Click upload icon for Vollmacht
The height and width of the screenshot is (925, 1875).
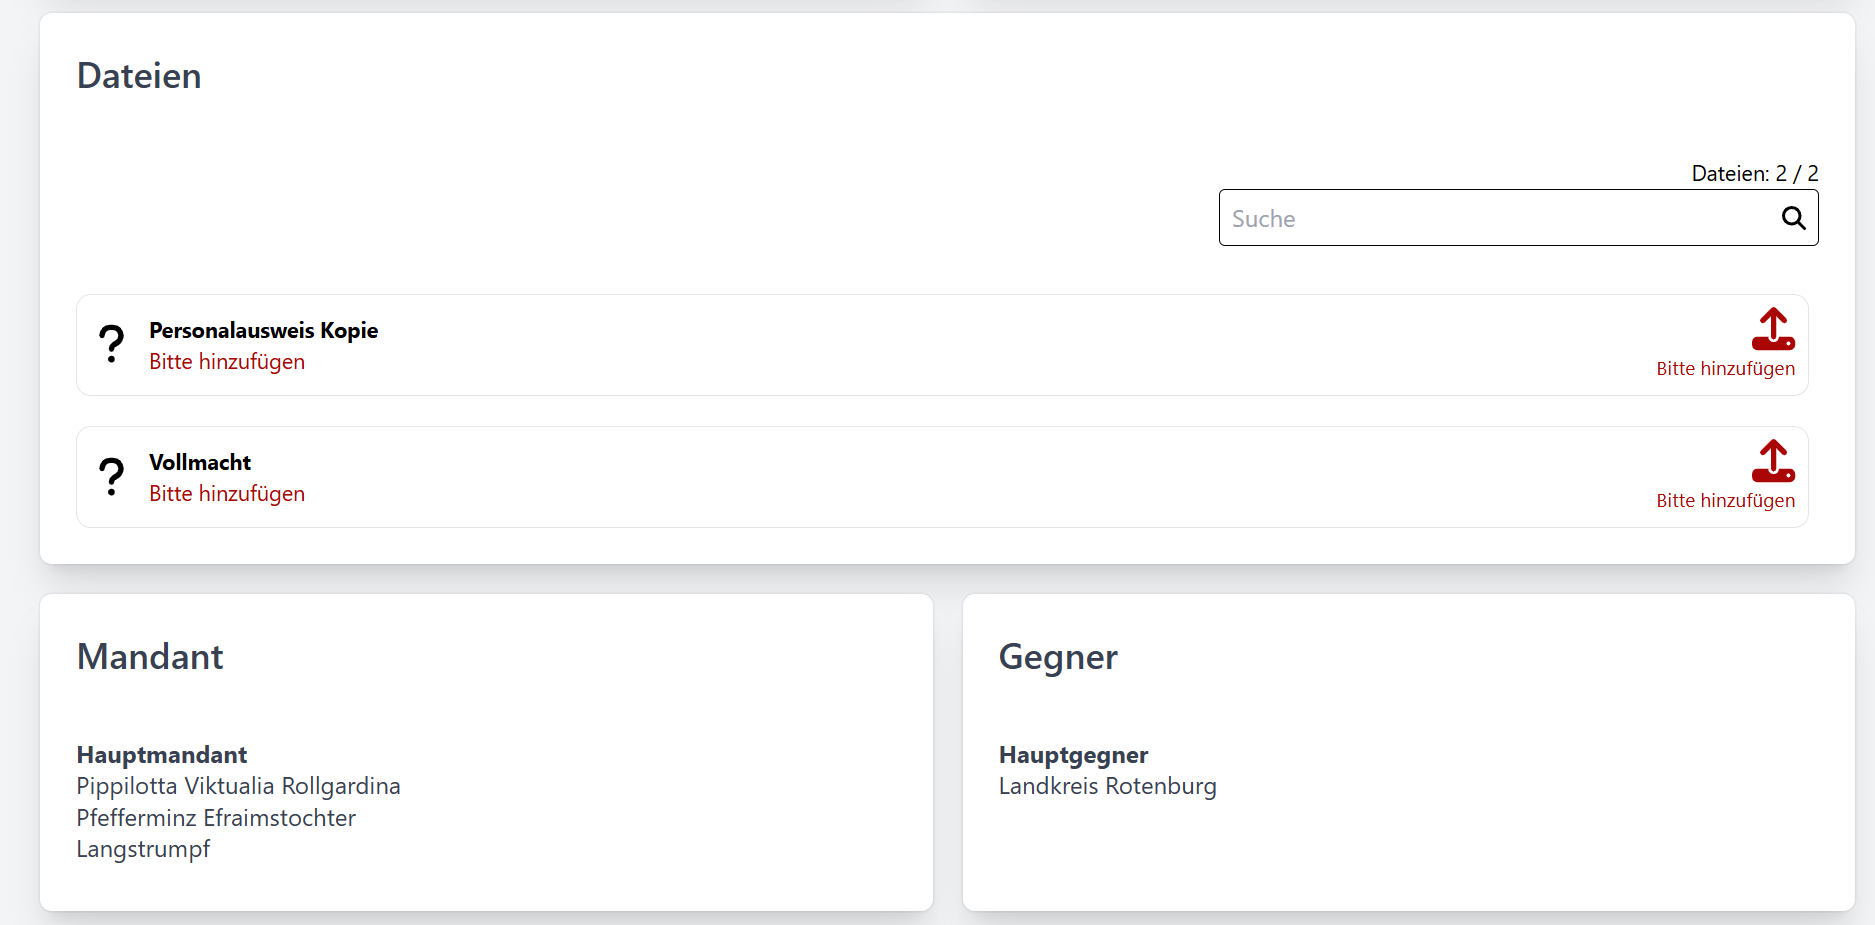click(x=1773, y=461)
